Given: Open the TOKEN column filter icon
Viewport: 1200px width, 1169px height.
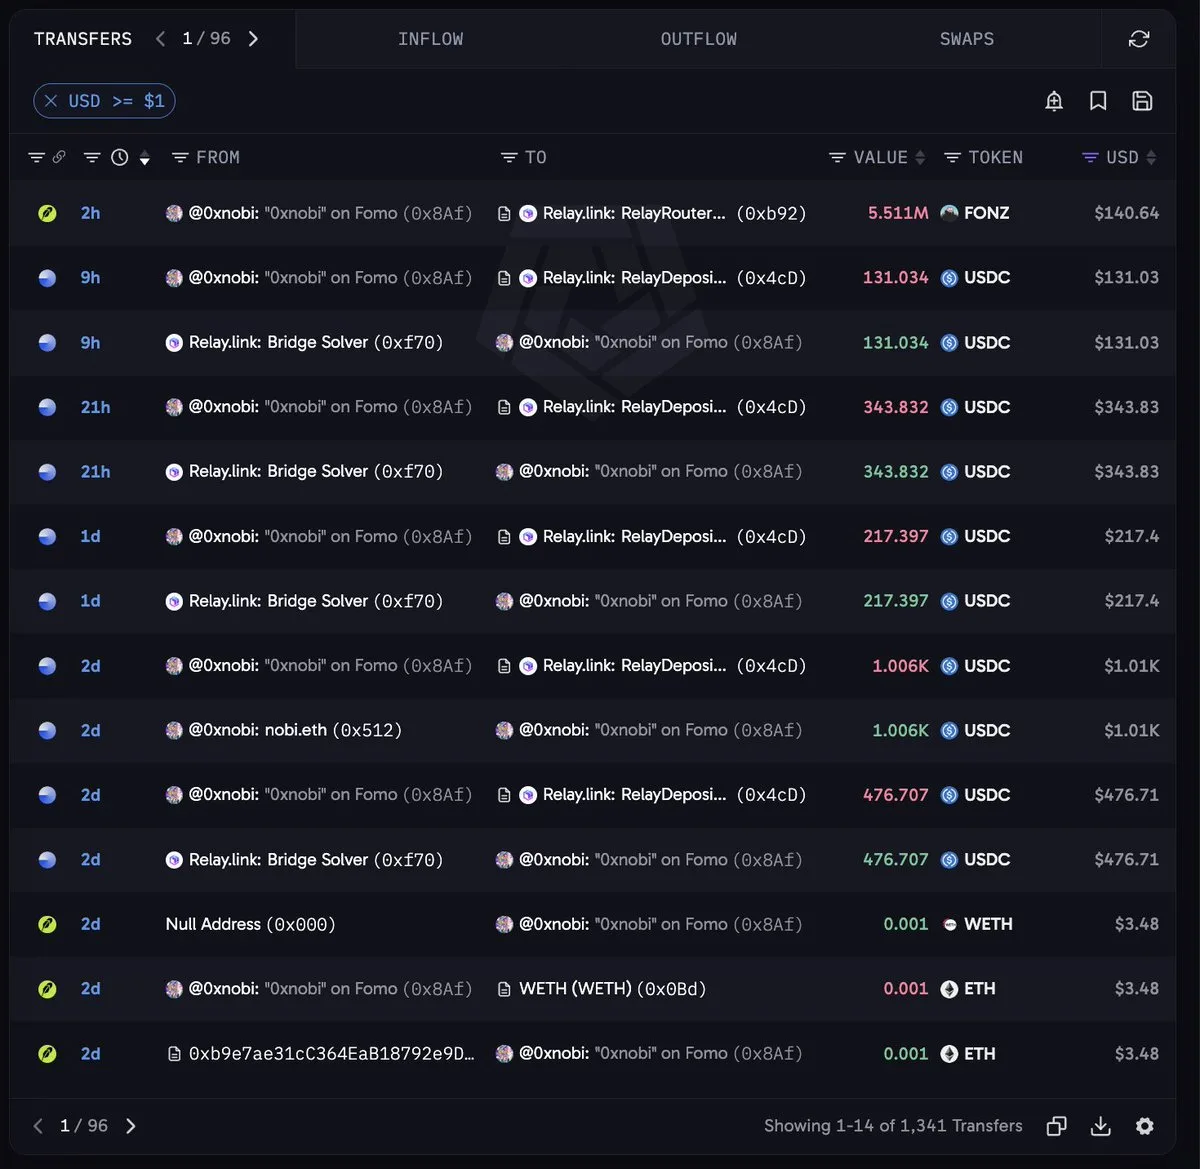Looking at the screenshot, I should pos(952,157).
